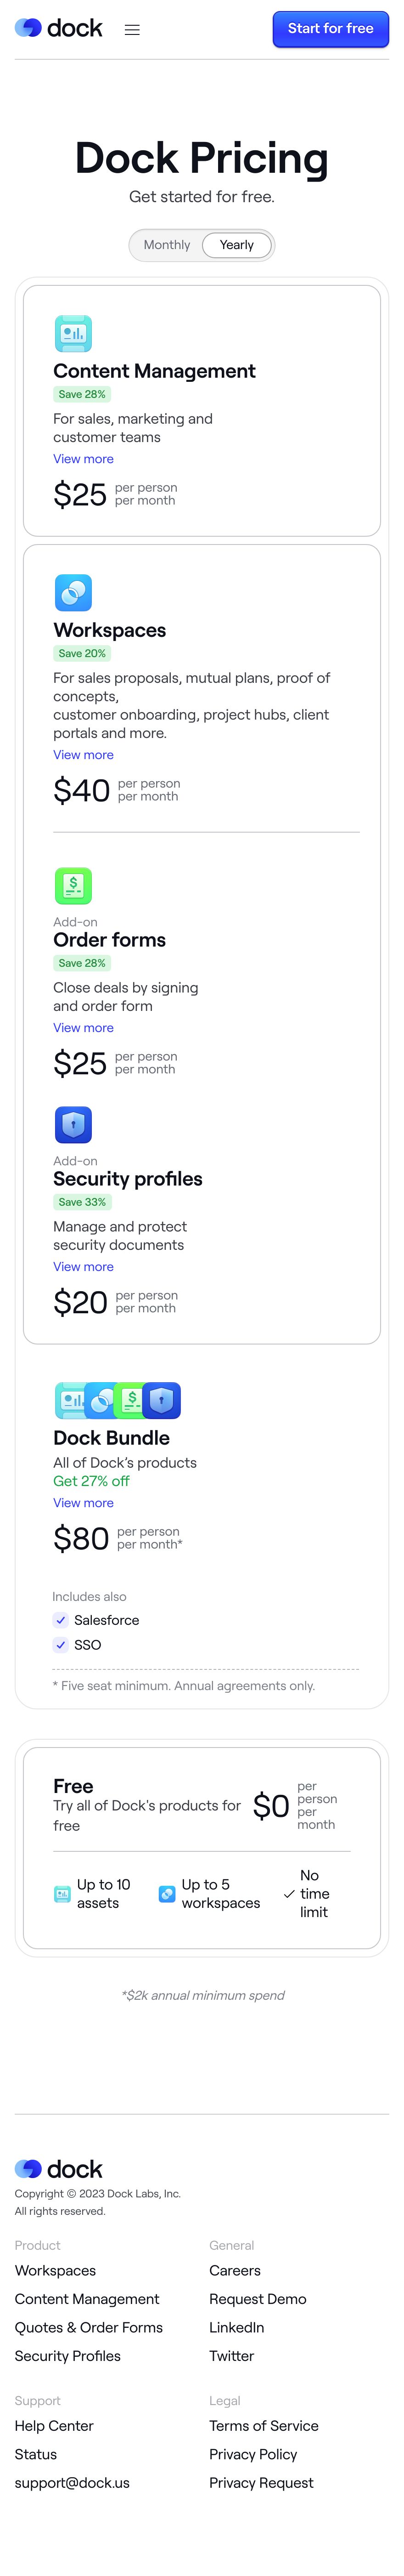Image resolution: width=404 pixels, height=2576 pixels.
Task: Switch billing to Monthly
Action: (167, 245)
